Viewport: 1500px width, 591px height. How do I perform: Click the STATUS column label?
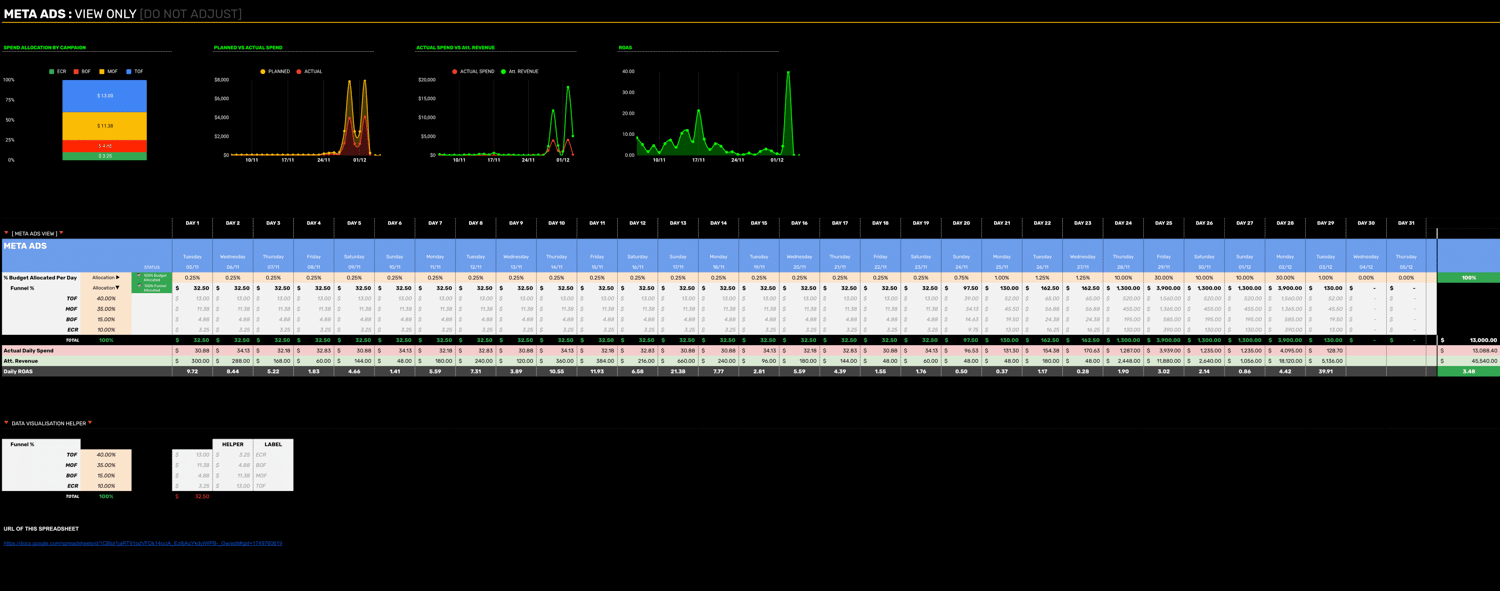click(152, 267)
